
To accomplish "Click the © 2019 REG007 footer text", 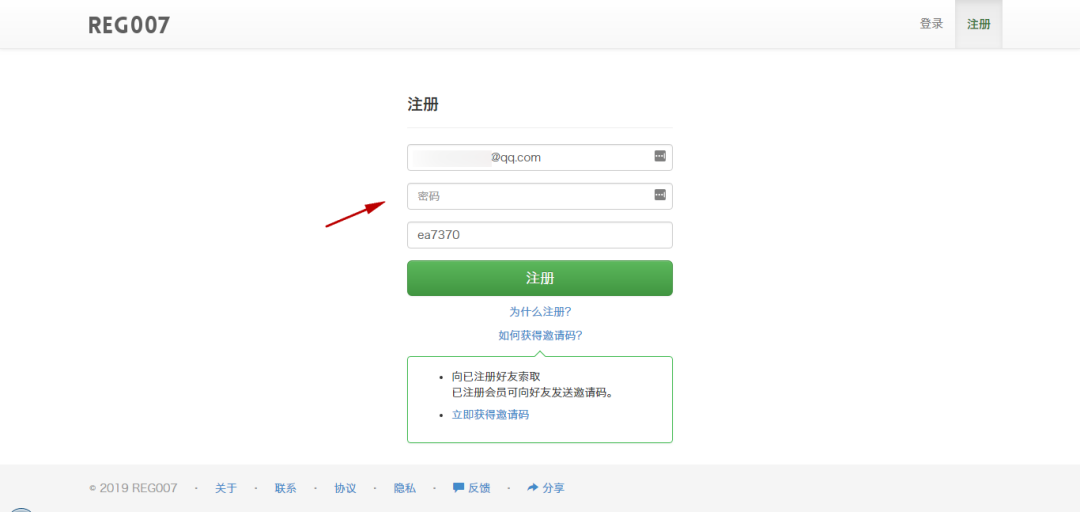I will coord(134,488).
